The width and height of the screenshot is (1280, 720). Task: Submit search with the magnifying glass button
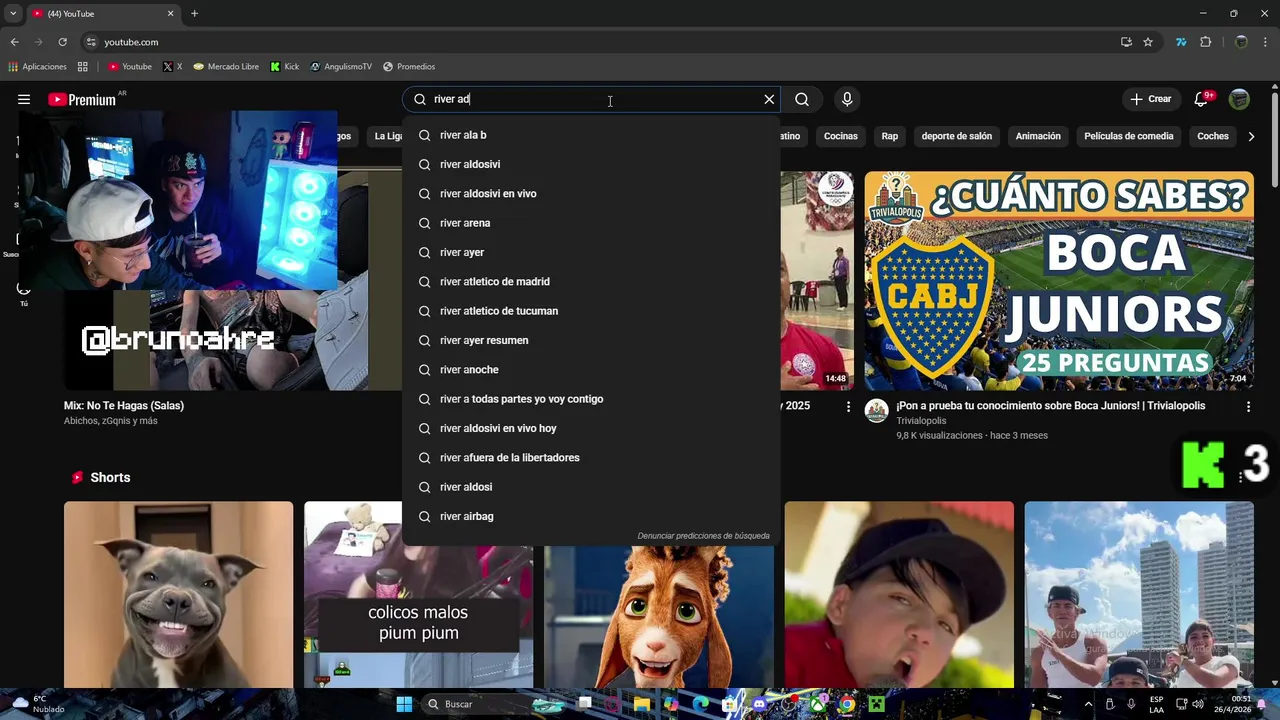[x=802, y=99]
